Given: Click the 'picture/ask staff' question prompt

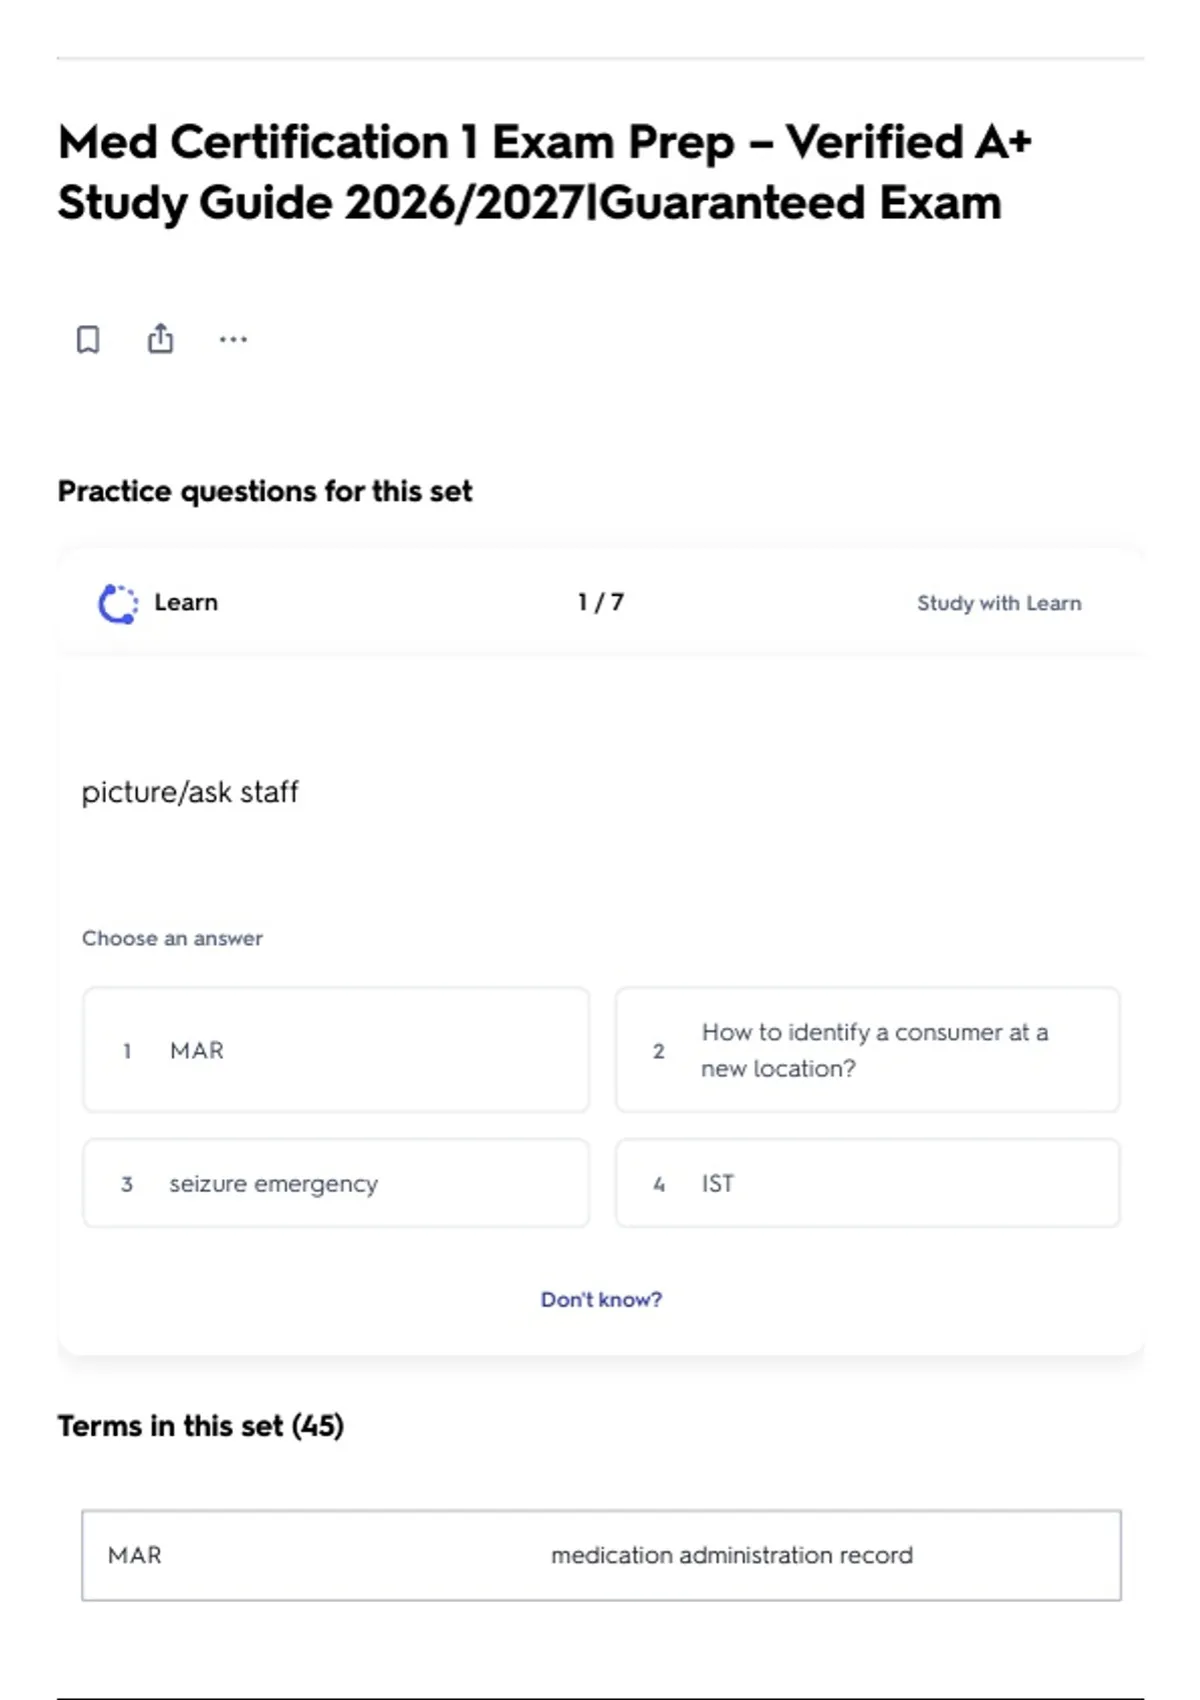Looking at the screenshot, I should [x=190, y=792].
